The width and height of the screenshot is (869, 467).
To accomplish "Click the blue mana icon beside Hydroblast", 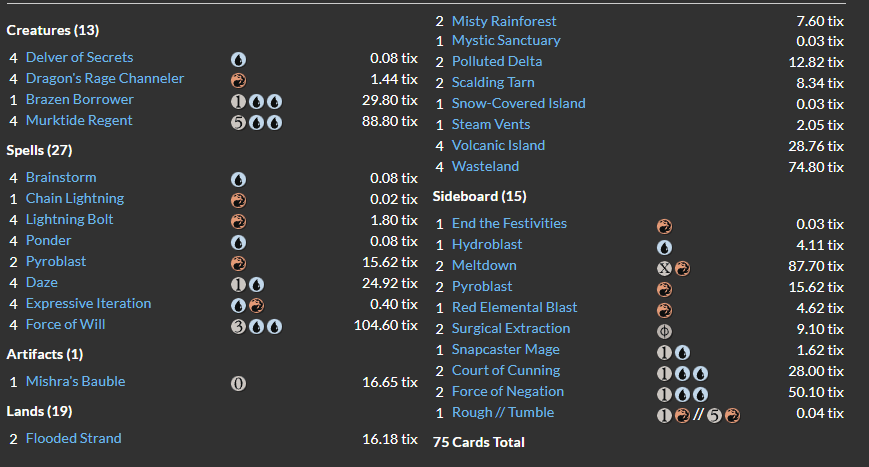I will click(x=665, y=245).
